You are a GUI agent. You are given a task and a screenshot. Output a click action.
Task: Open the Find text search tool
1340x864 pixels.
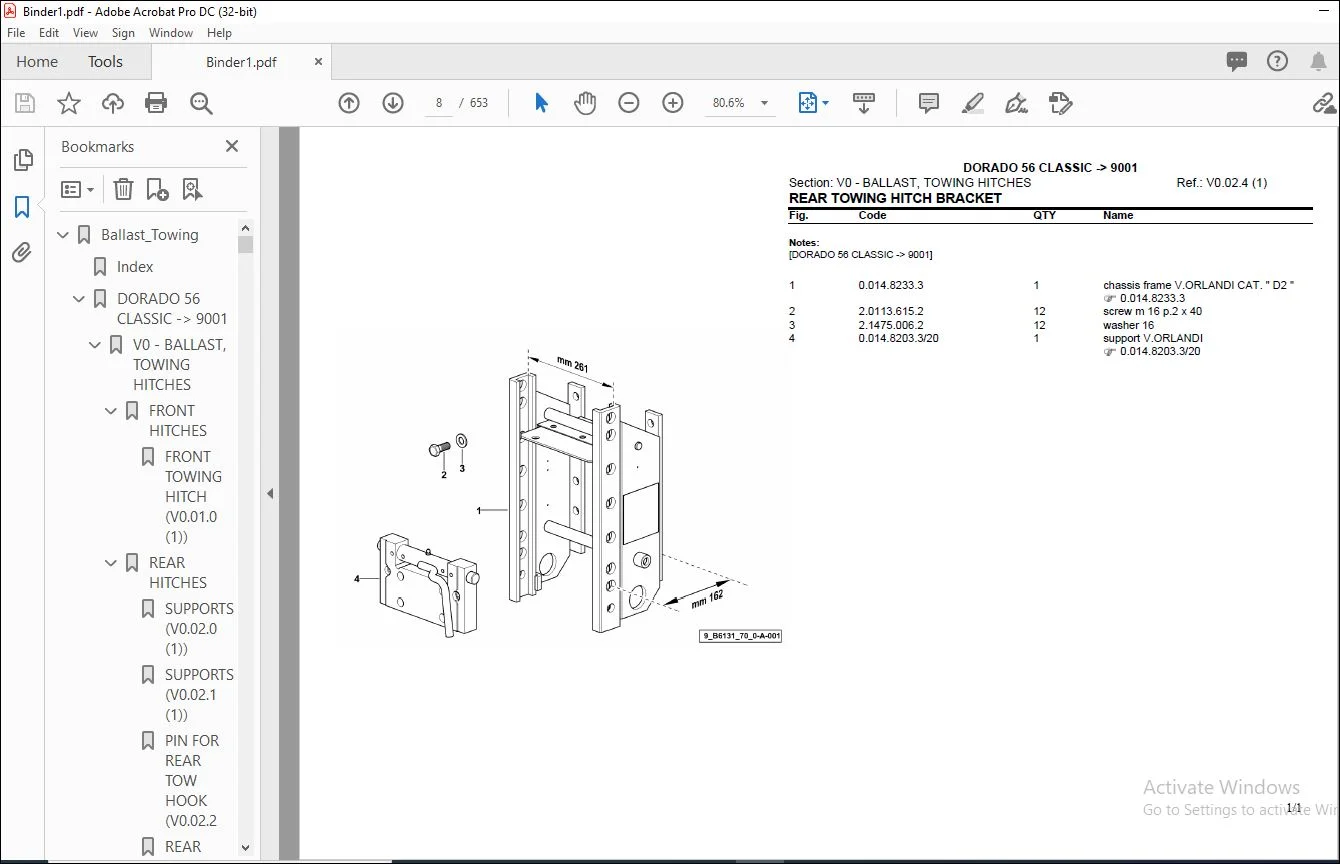(201, 103)
